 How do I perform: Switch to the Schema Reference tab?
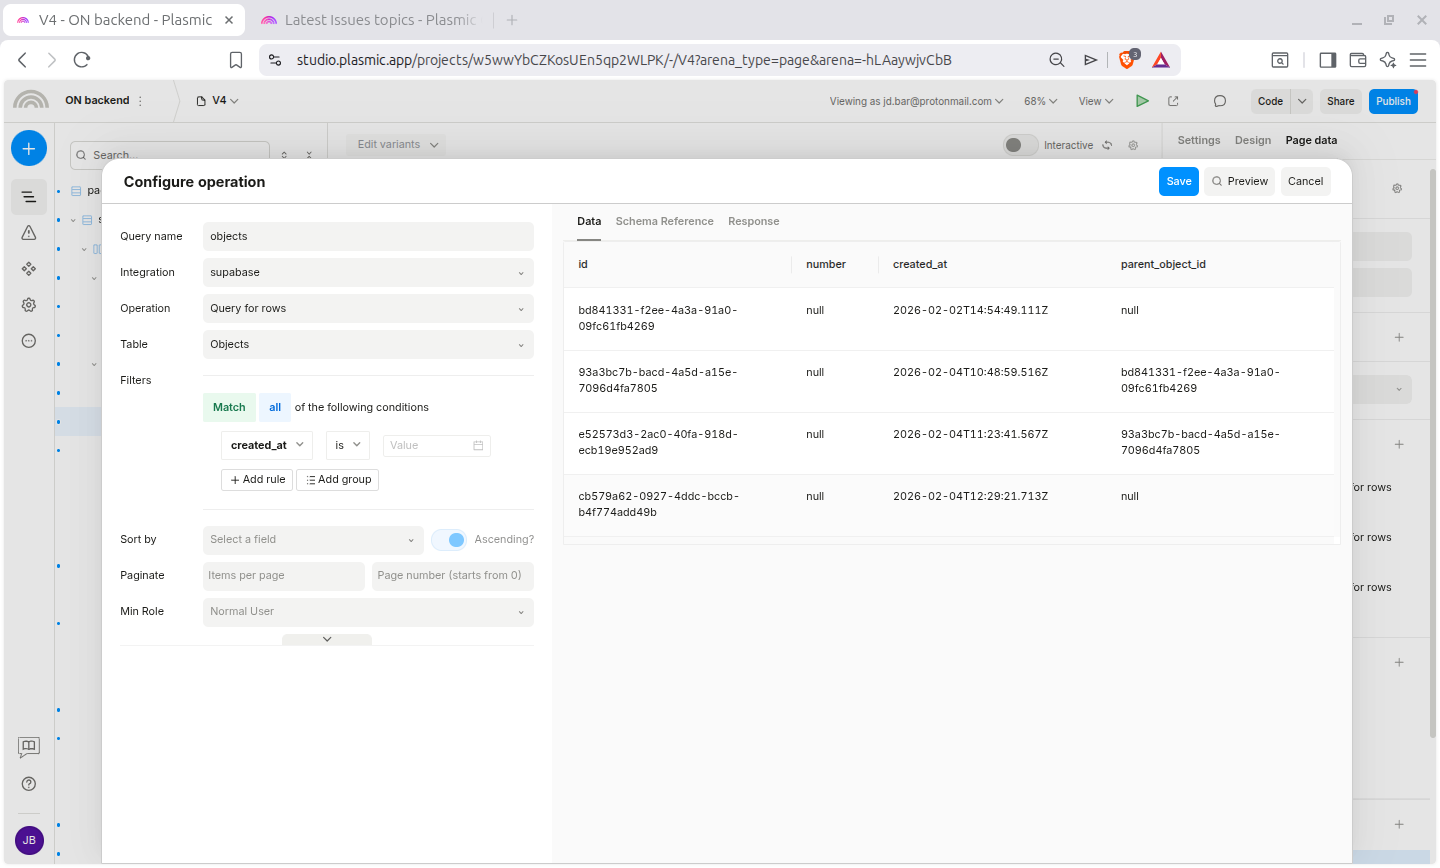point(664,222)
